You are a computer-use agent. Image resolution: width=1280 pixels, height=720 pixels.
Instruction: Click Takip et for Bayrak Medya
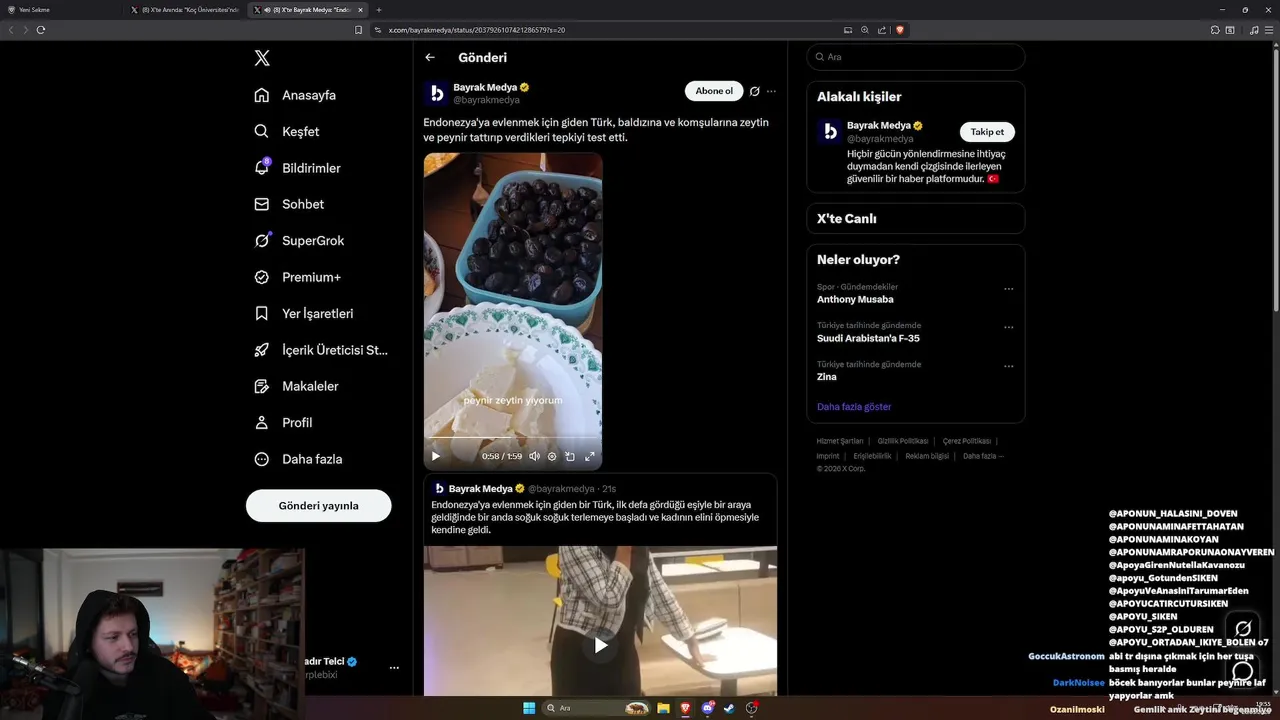pos(987,132)
